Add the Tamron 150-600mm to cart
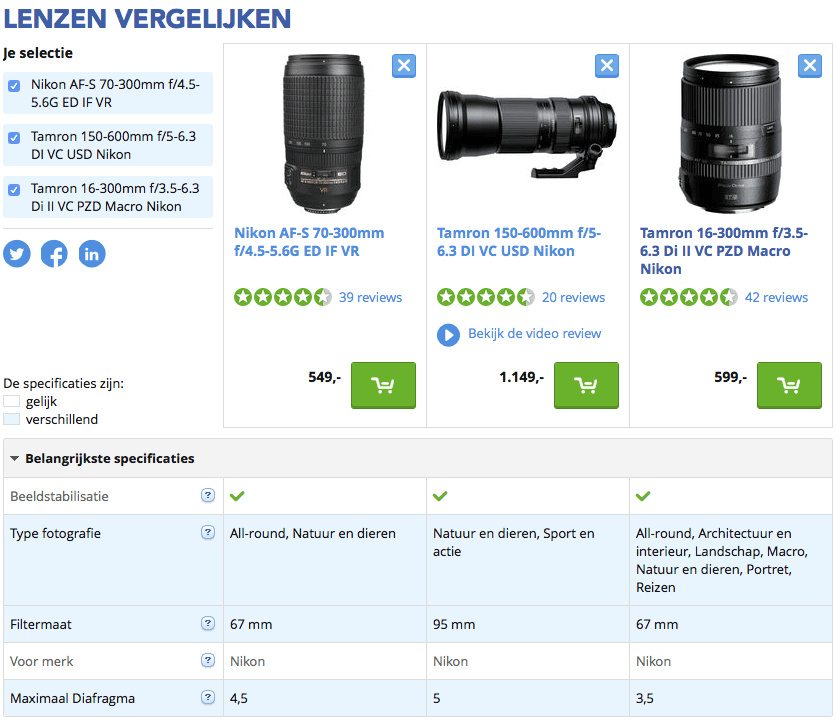 [x=586, y=385]
